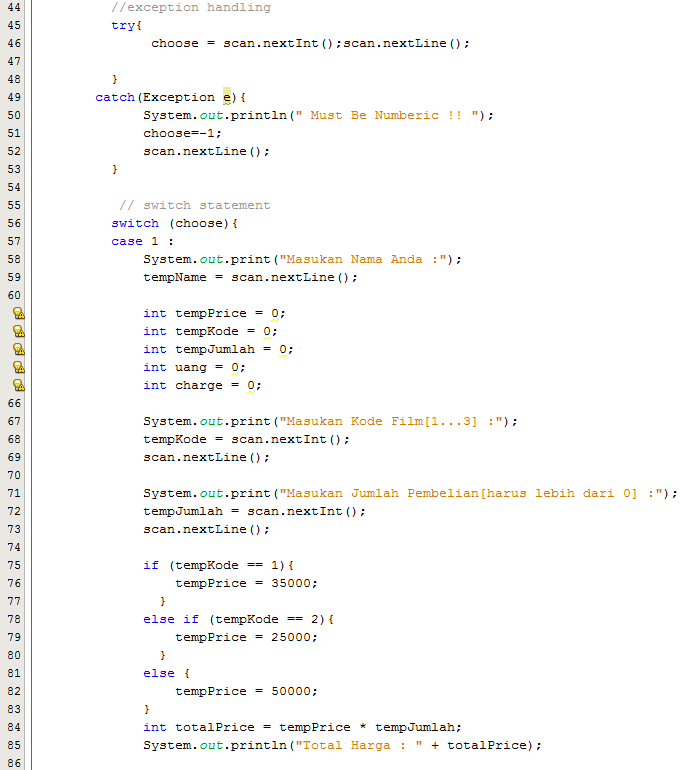
Task: Click "tempName" on line 59
Action: [x=175, y=277]
